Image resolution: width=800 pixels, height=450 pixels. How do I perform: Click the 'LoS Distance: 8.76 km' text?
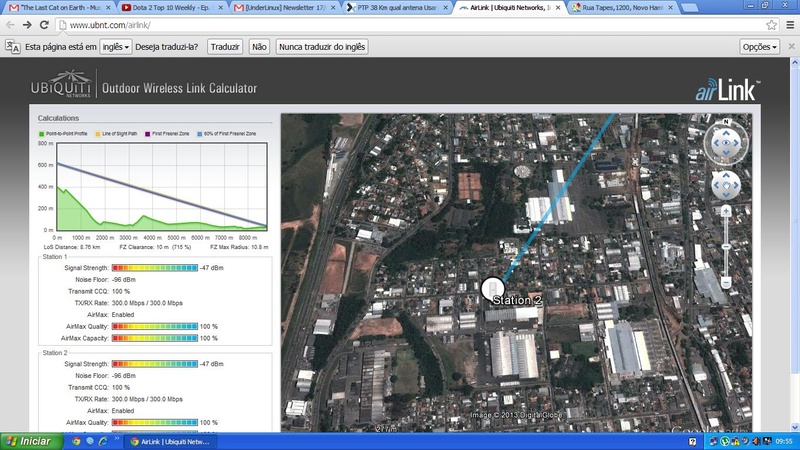72,247
